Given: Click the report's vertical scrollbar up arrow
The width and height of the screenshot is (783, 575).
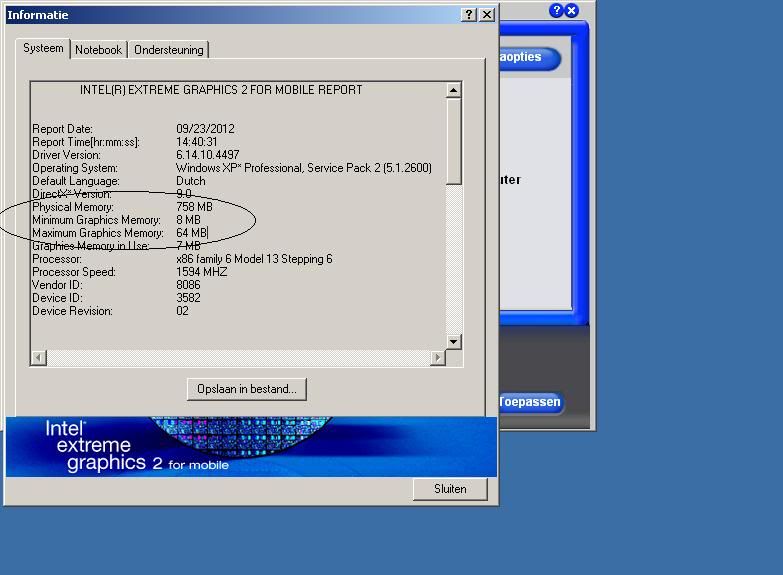Looking at the screenshot, I should pos(453,90).
